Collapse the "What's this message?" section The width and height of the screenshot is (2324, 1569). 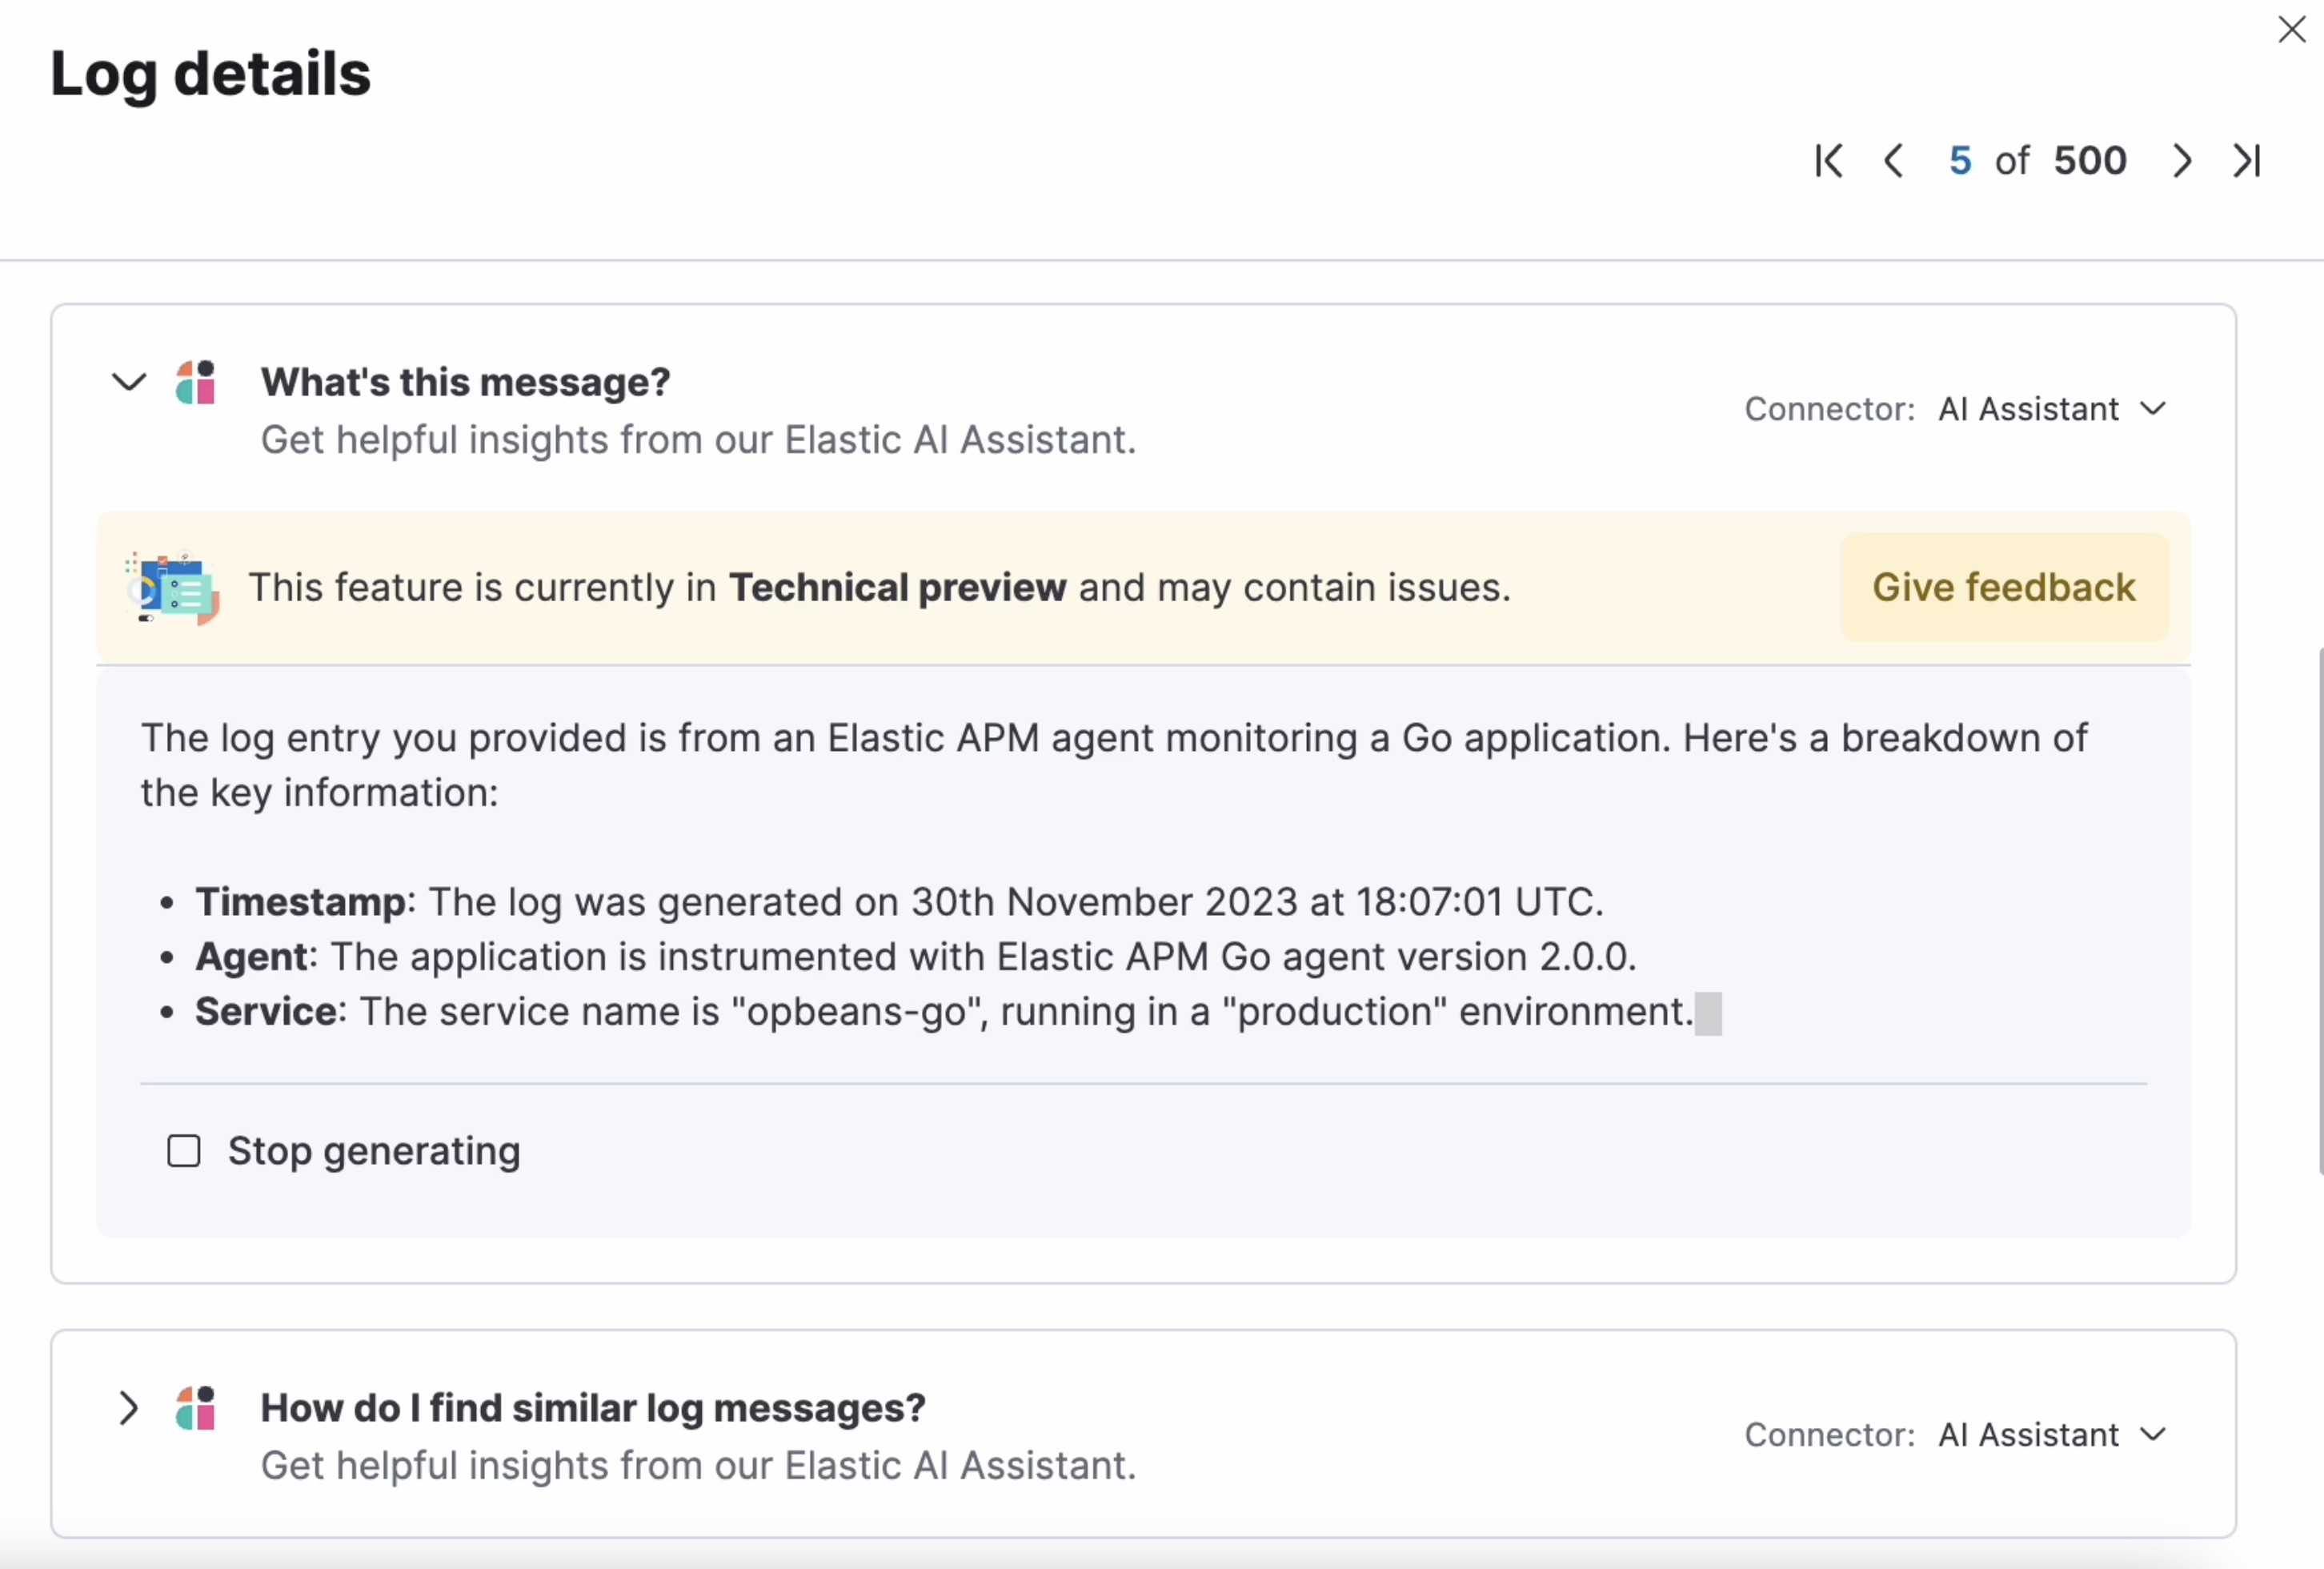(x=129, y=383)
